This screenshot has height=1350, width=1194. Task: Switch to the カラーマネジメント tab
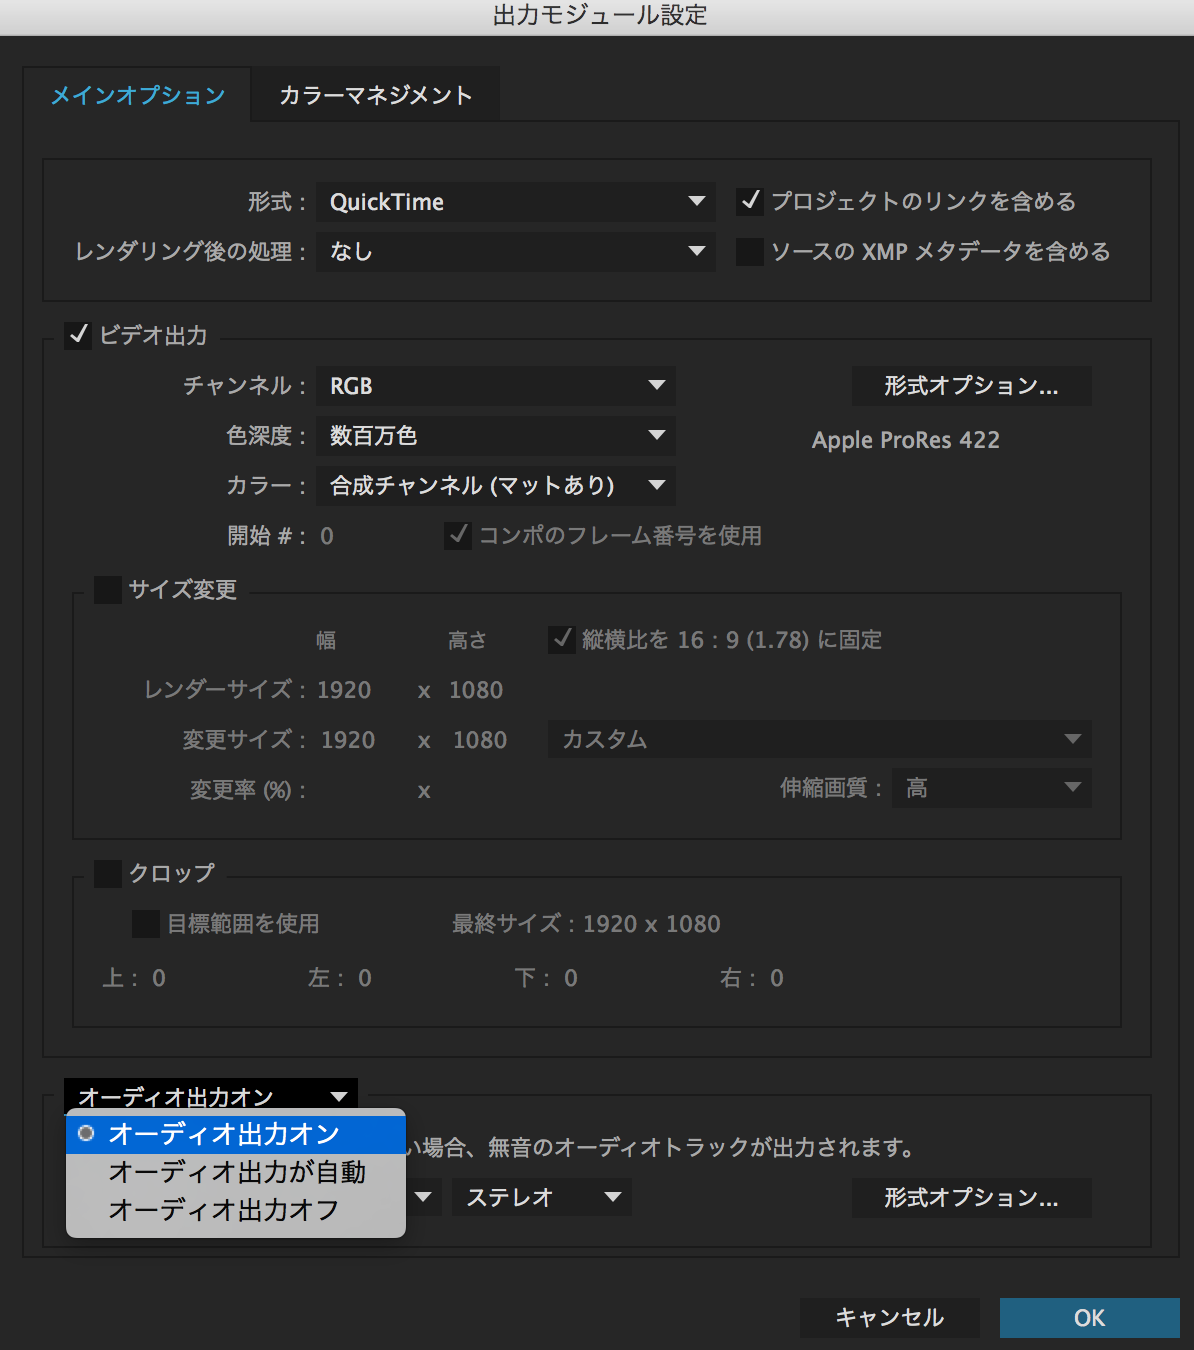tap(375, 95)
